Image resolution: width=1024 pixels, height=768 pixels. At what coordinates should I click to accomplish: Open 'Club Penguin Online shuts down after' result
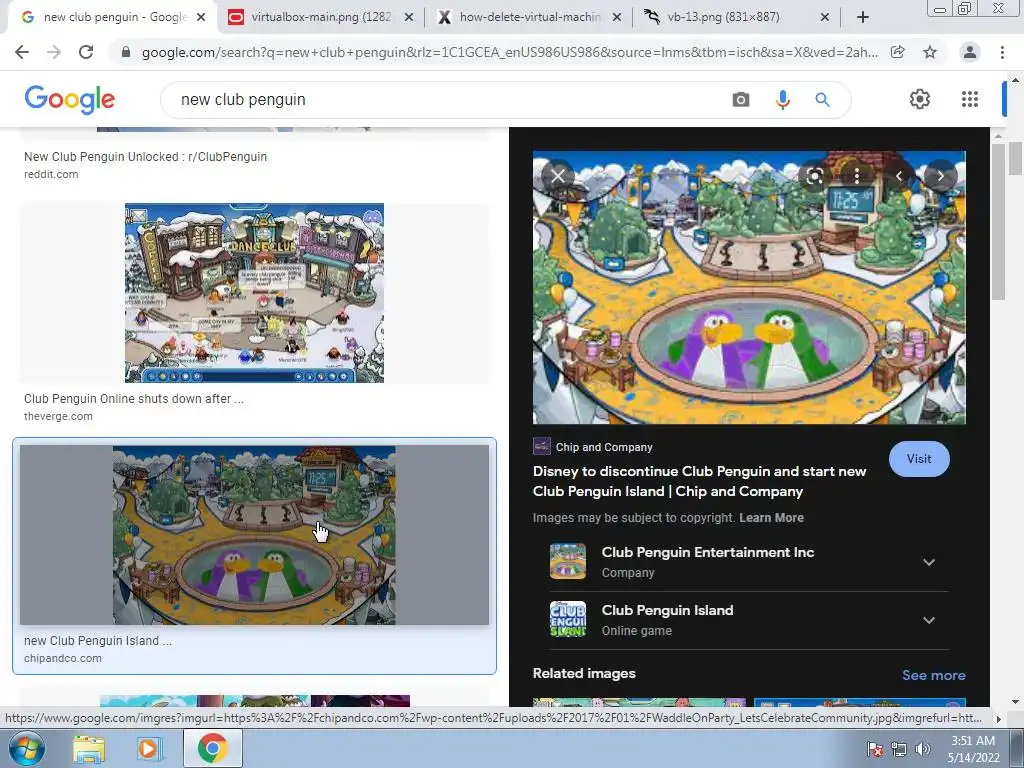pyautogui.click(x=133, y=398)
